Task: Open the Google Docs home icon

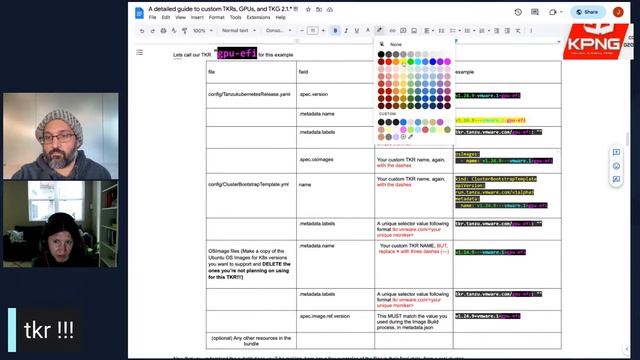Action: point(139,13)
